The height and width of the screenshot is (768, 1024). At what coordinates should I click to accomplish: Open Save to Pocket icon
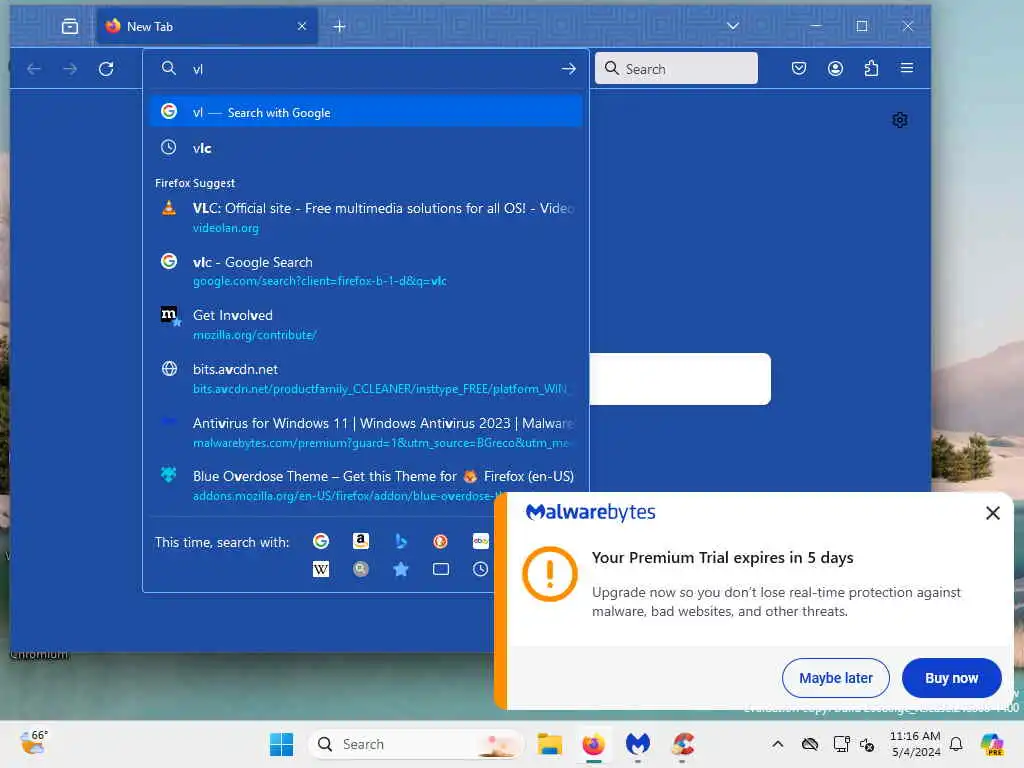[799, 69]
